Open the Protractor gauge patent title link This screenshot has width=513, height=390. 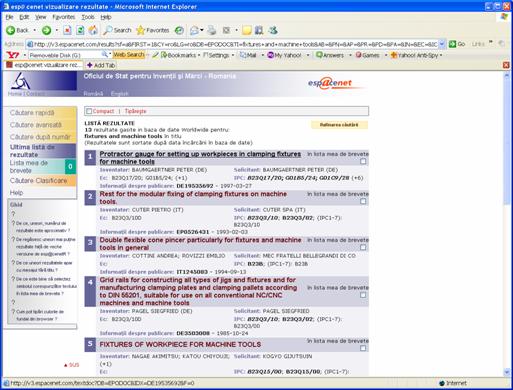[x=200, y=158]
